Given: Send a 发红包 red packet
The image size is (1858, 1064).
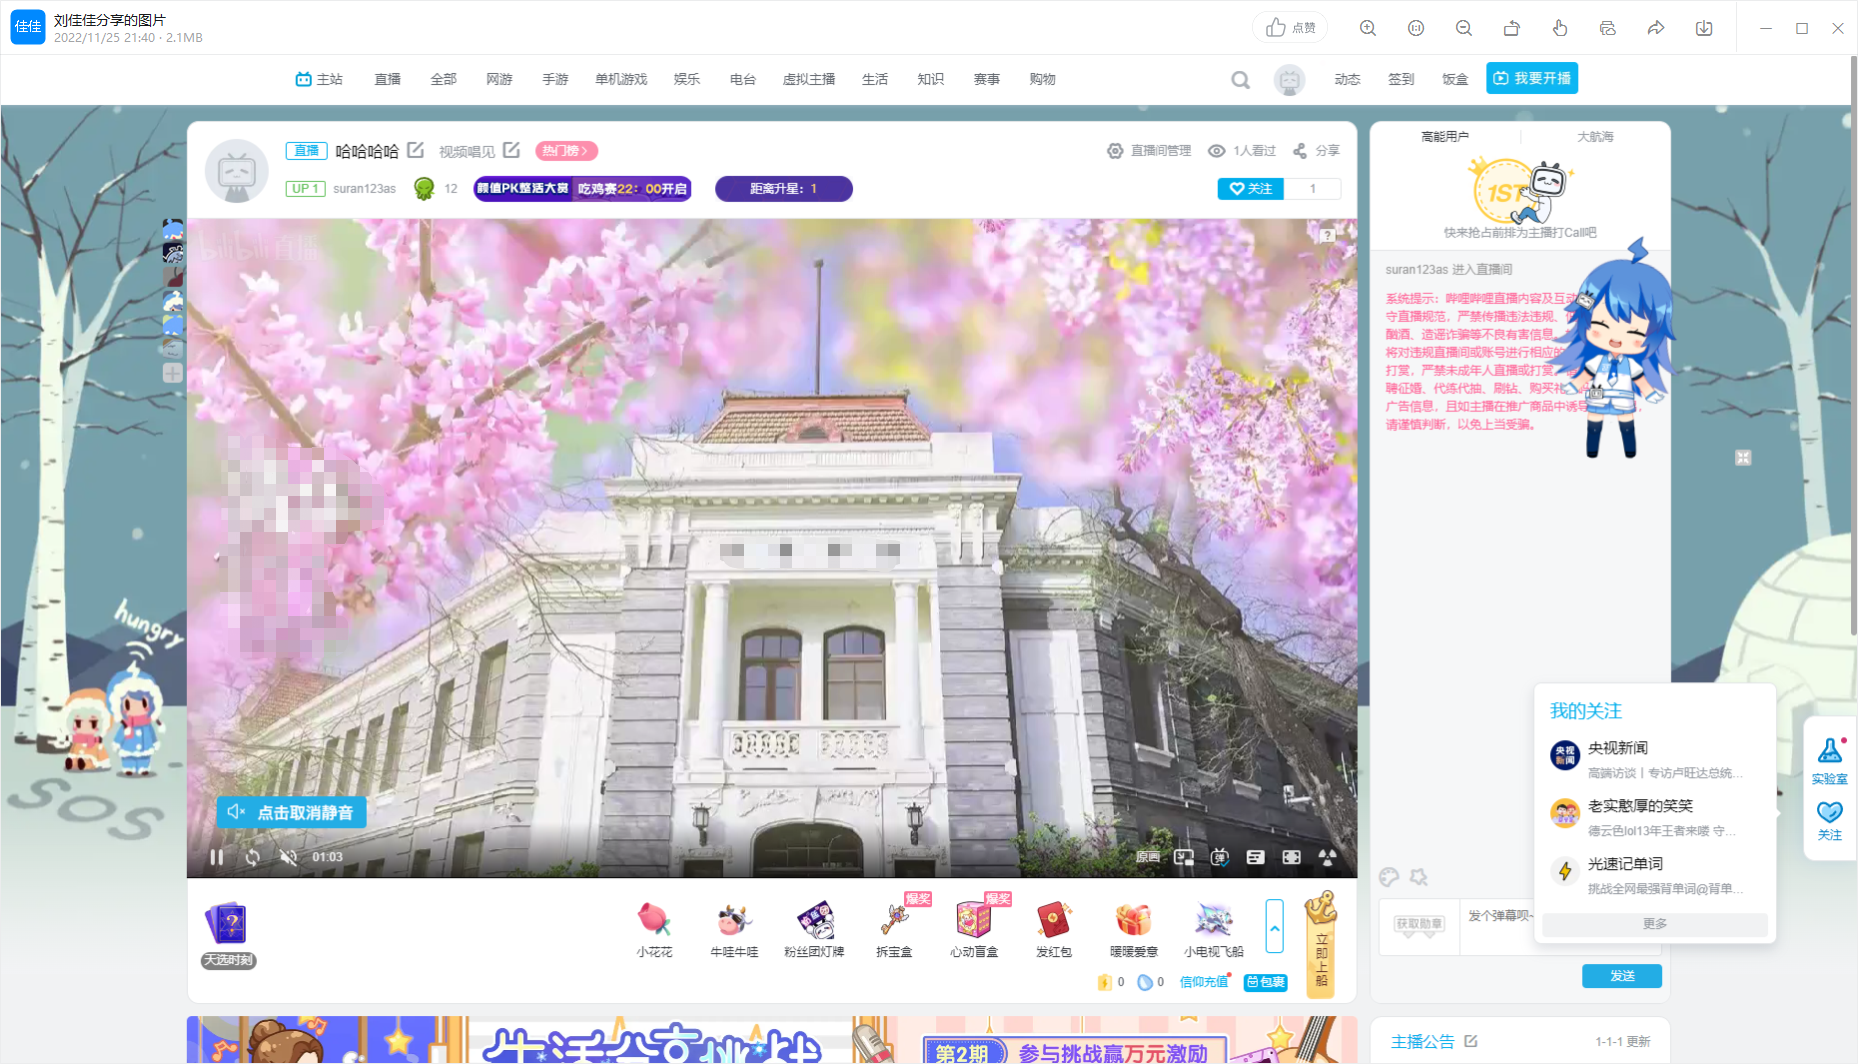Looking at the screenshot, I should pyautogui.click(x=1054, y=929).
